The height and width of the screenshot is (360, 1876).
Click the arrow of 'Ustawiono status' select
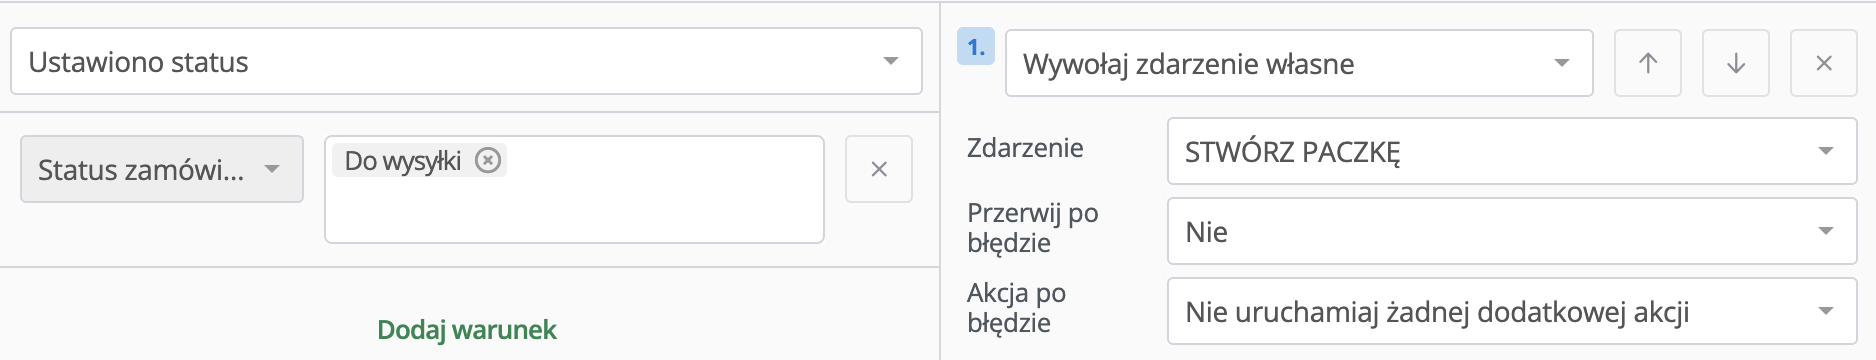tap(891, 62)
